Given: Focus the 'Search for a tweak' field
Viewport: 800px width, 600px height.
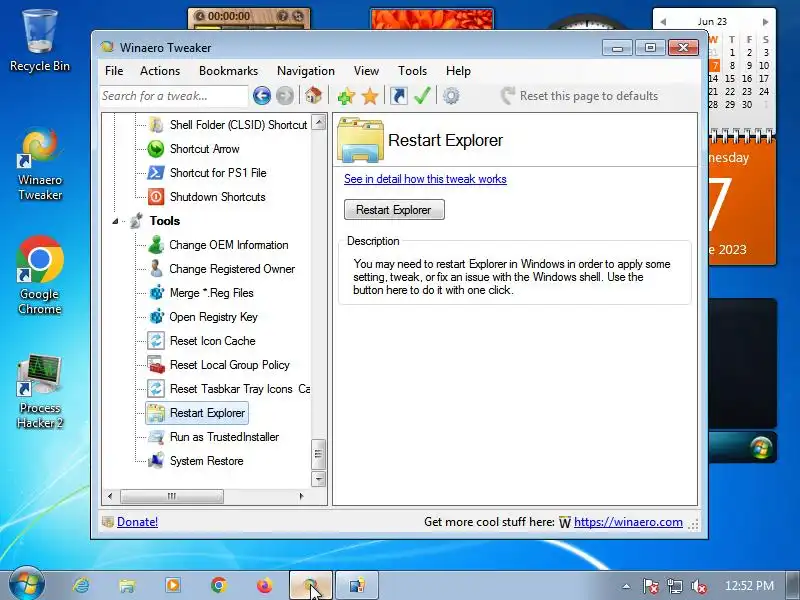Looking at the screenshot, I should point(173,96).
